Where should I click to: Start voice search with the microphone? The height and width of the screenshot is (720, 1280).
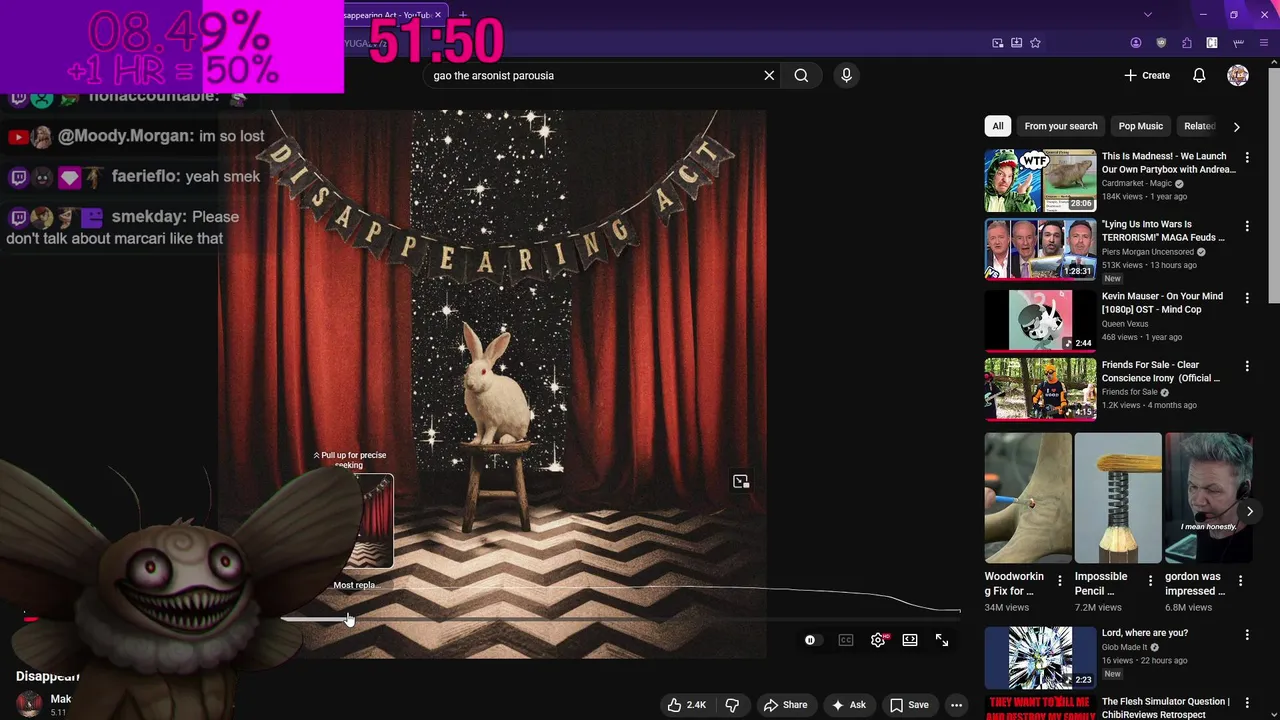click(x=846, y=75)
